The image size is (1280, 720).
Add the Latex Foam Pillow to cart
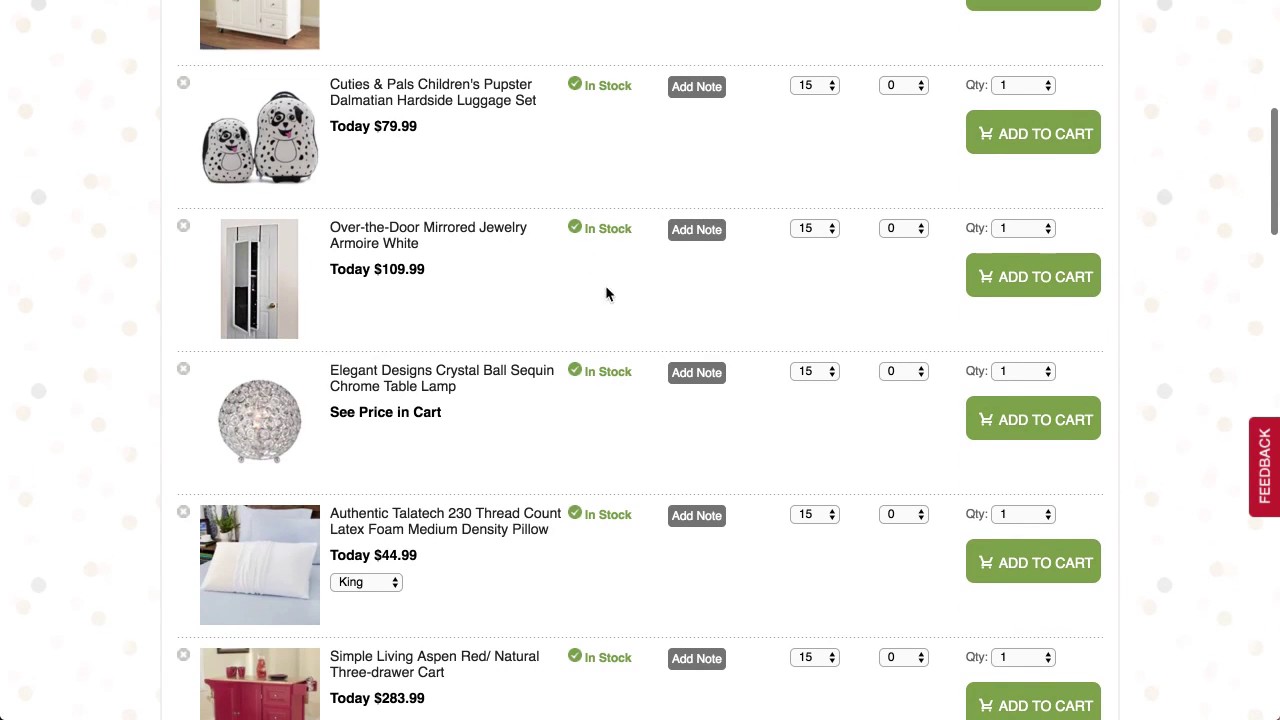coord(1033,562)
